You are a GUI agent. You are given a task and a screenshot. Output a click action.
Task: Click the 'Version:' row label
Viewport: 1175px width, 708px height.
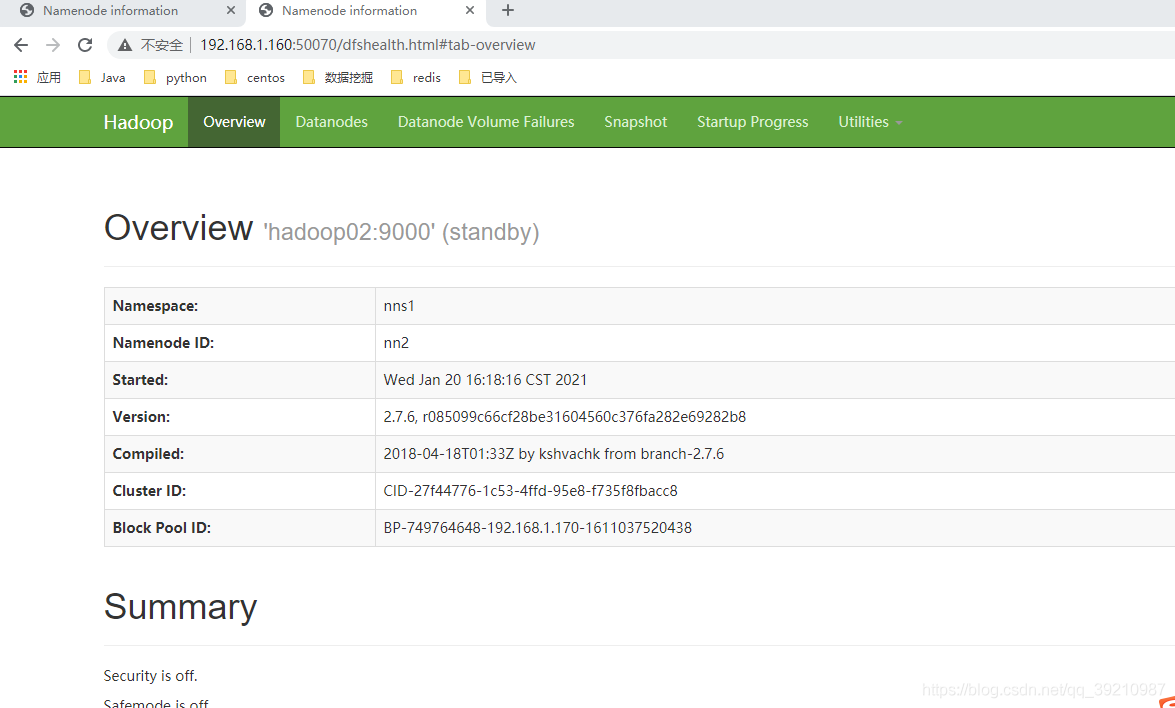click(x=141, y=417)
